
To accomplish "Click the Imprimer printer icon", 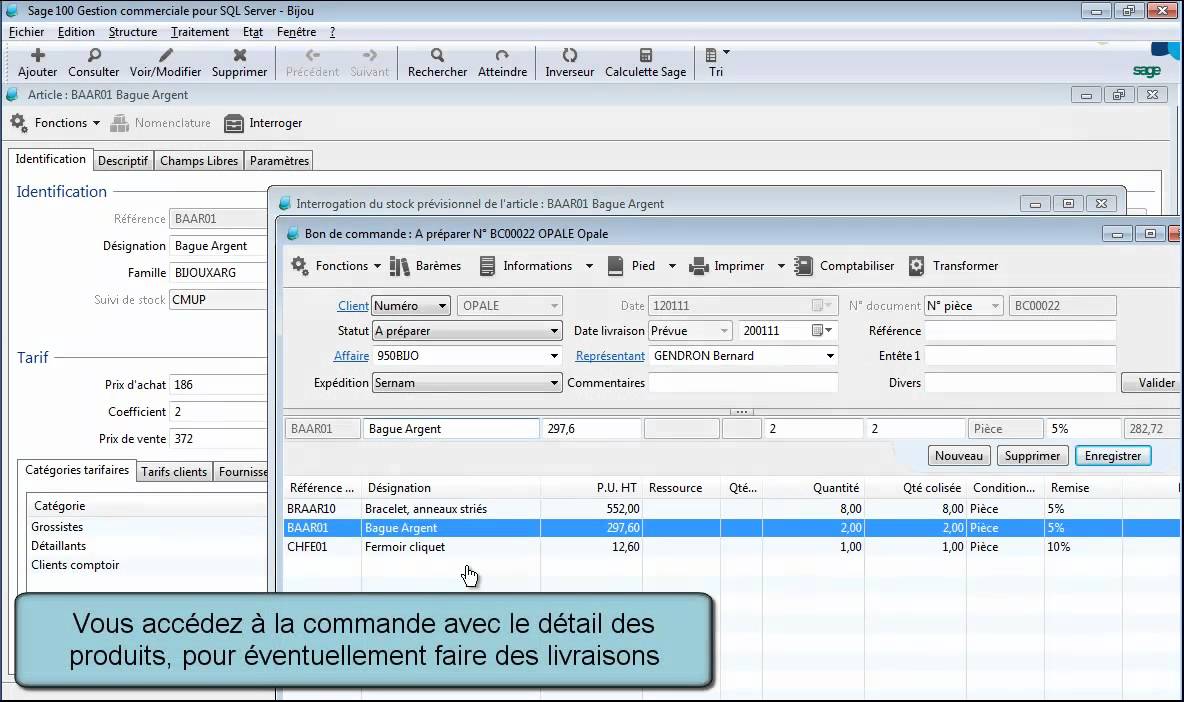I will 698,266.
